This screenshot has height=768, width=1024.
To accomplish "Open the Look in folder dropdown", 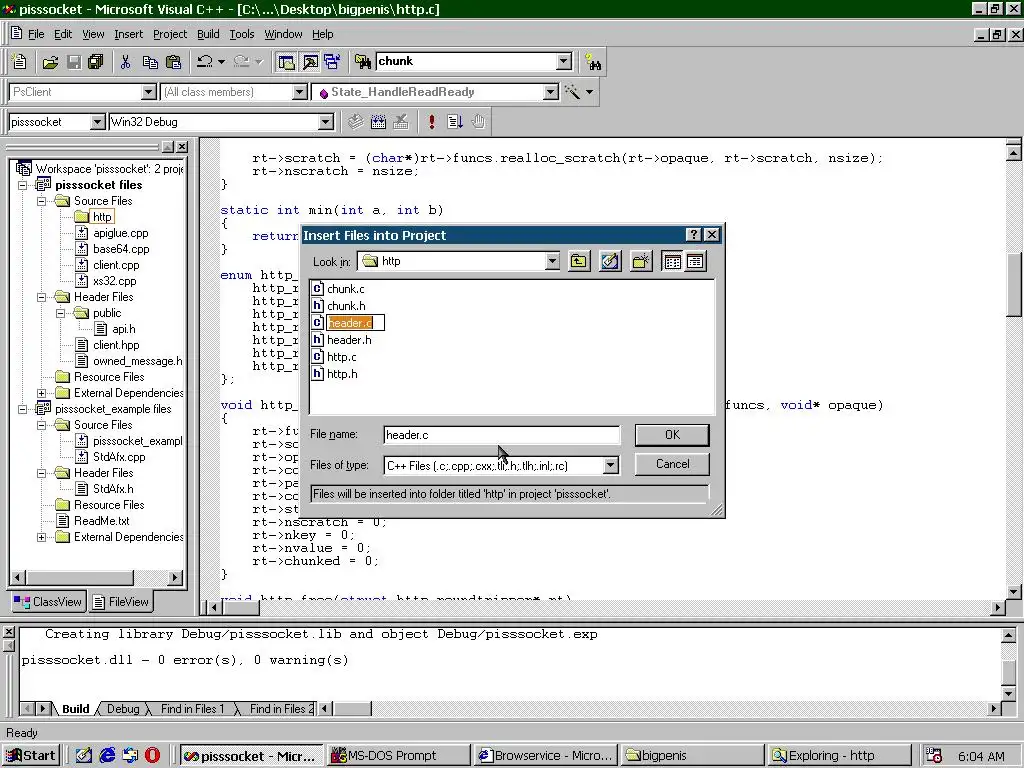I will click(x=552, y=262).
